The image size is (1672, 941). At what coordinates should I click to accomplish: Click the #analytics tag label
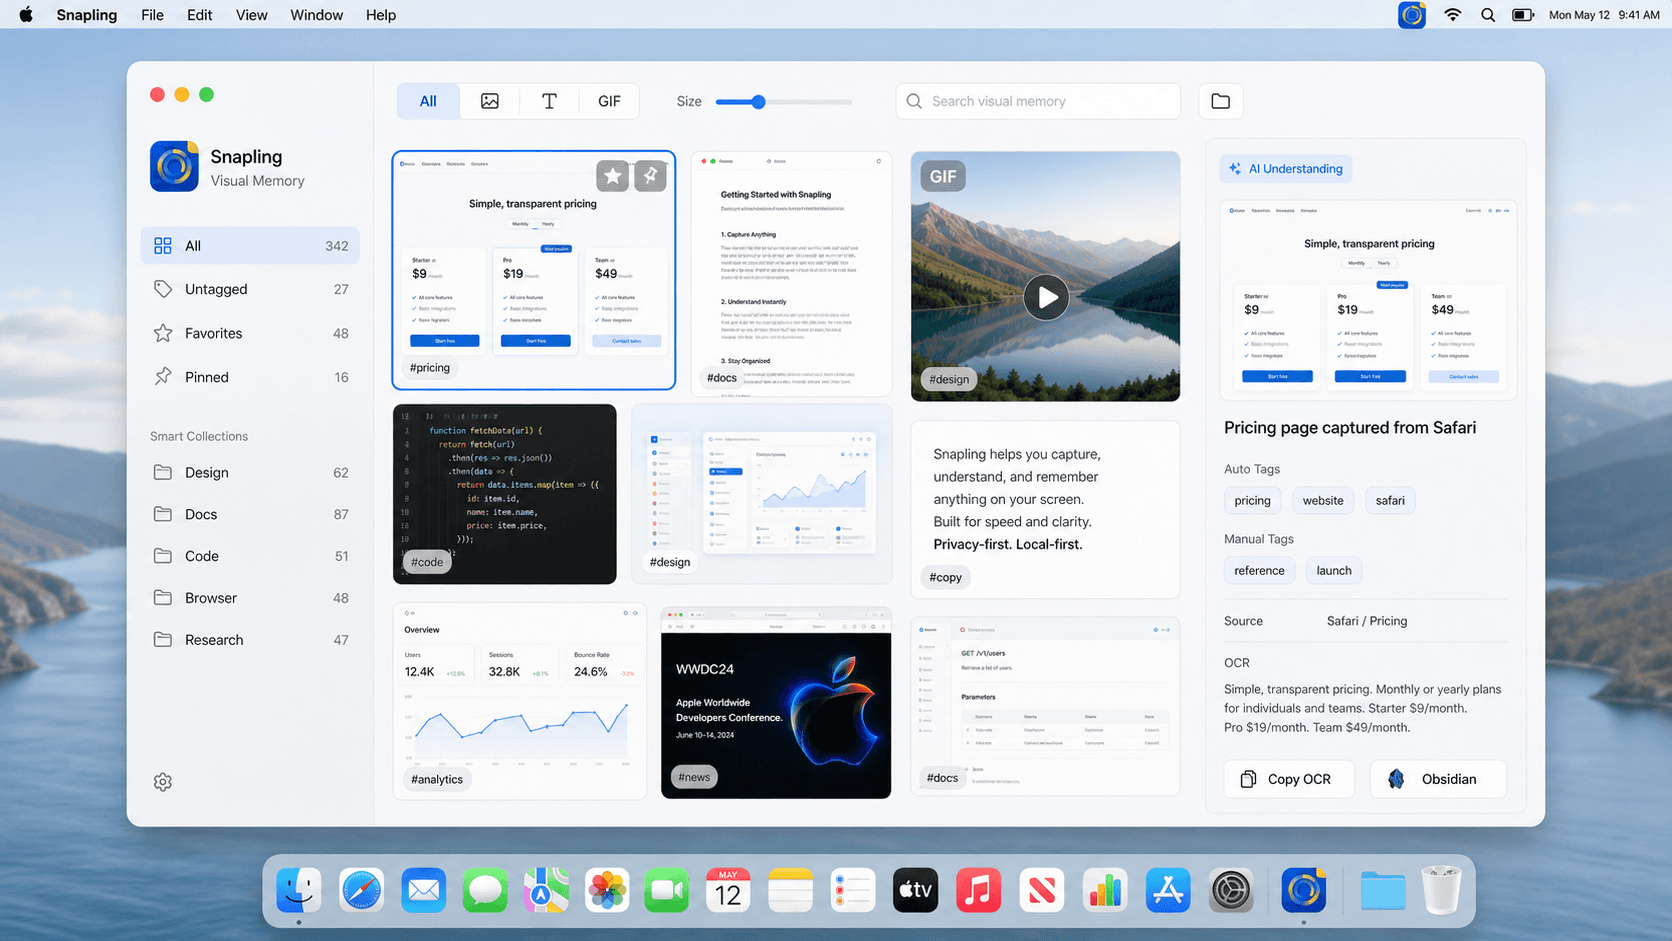pos(437,779)
